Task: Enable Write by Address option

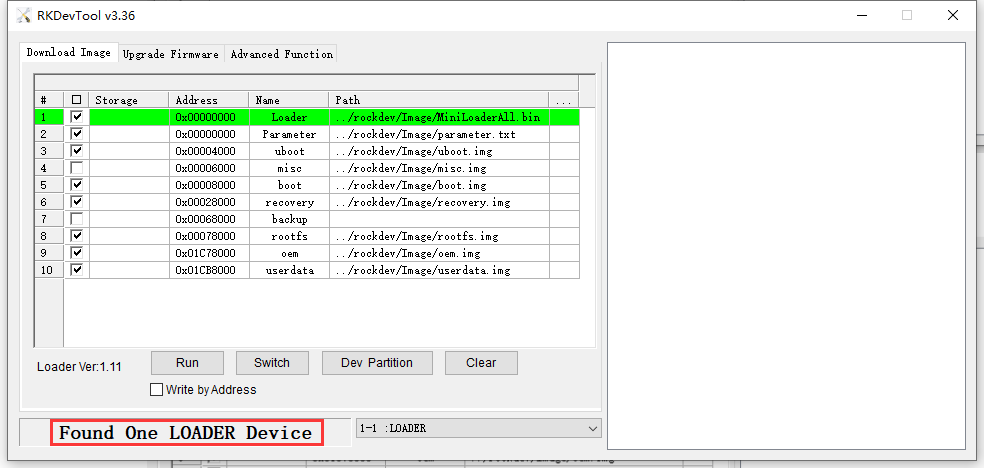Action: [156, 390]
